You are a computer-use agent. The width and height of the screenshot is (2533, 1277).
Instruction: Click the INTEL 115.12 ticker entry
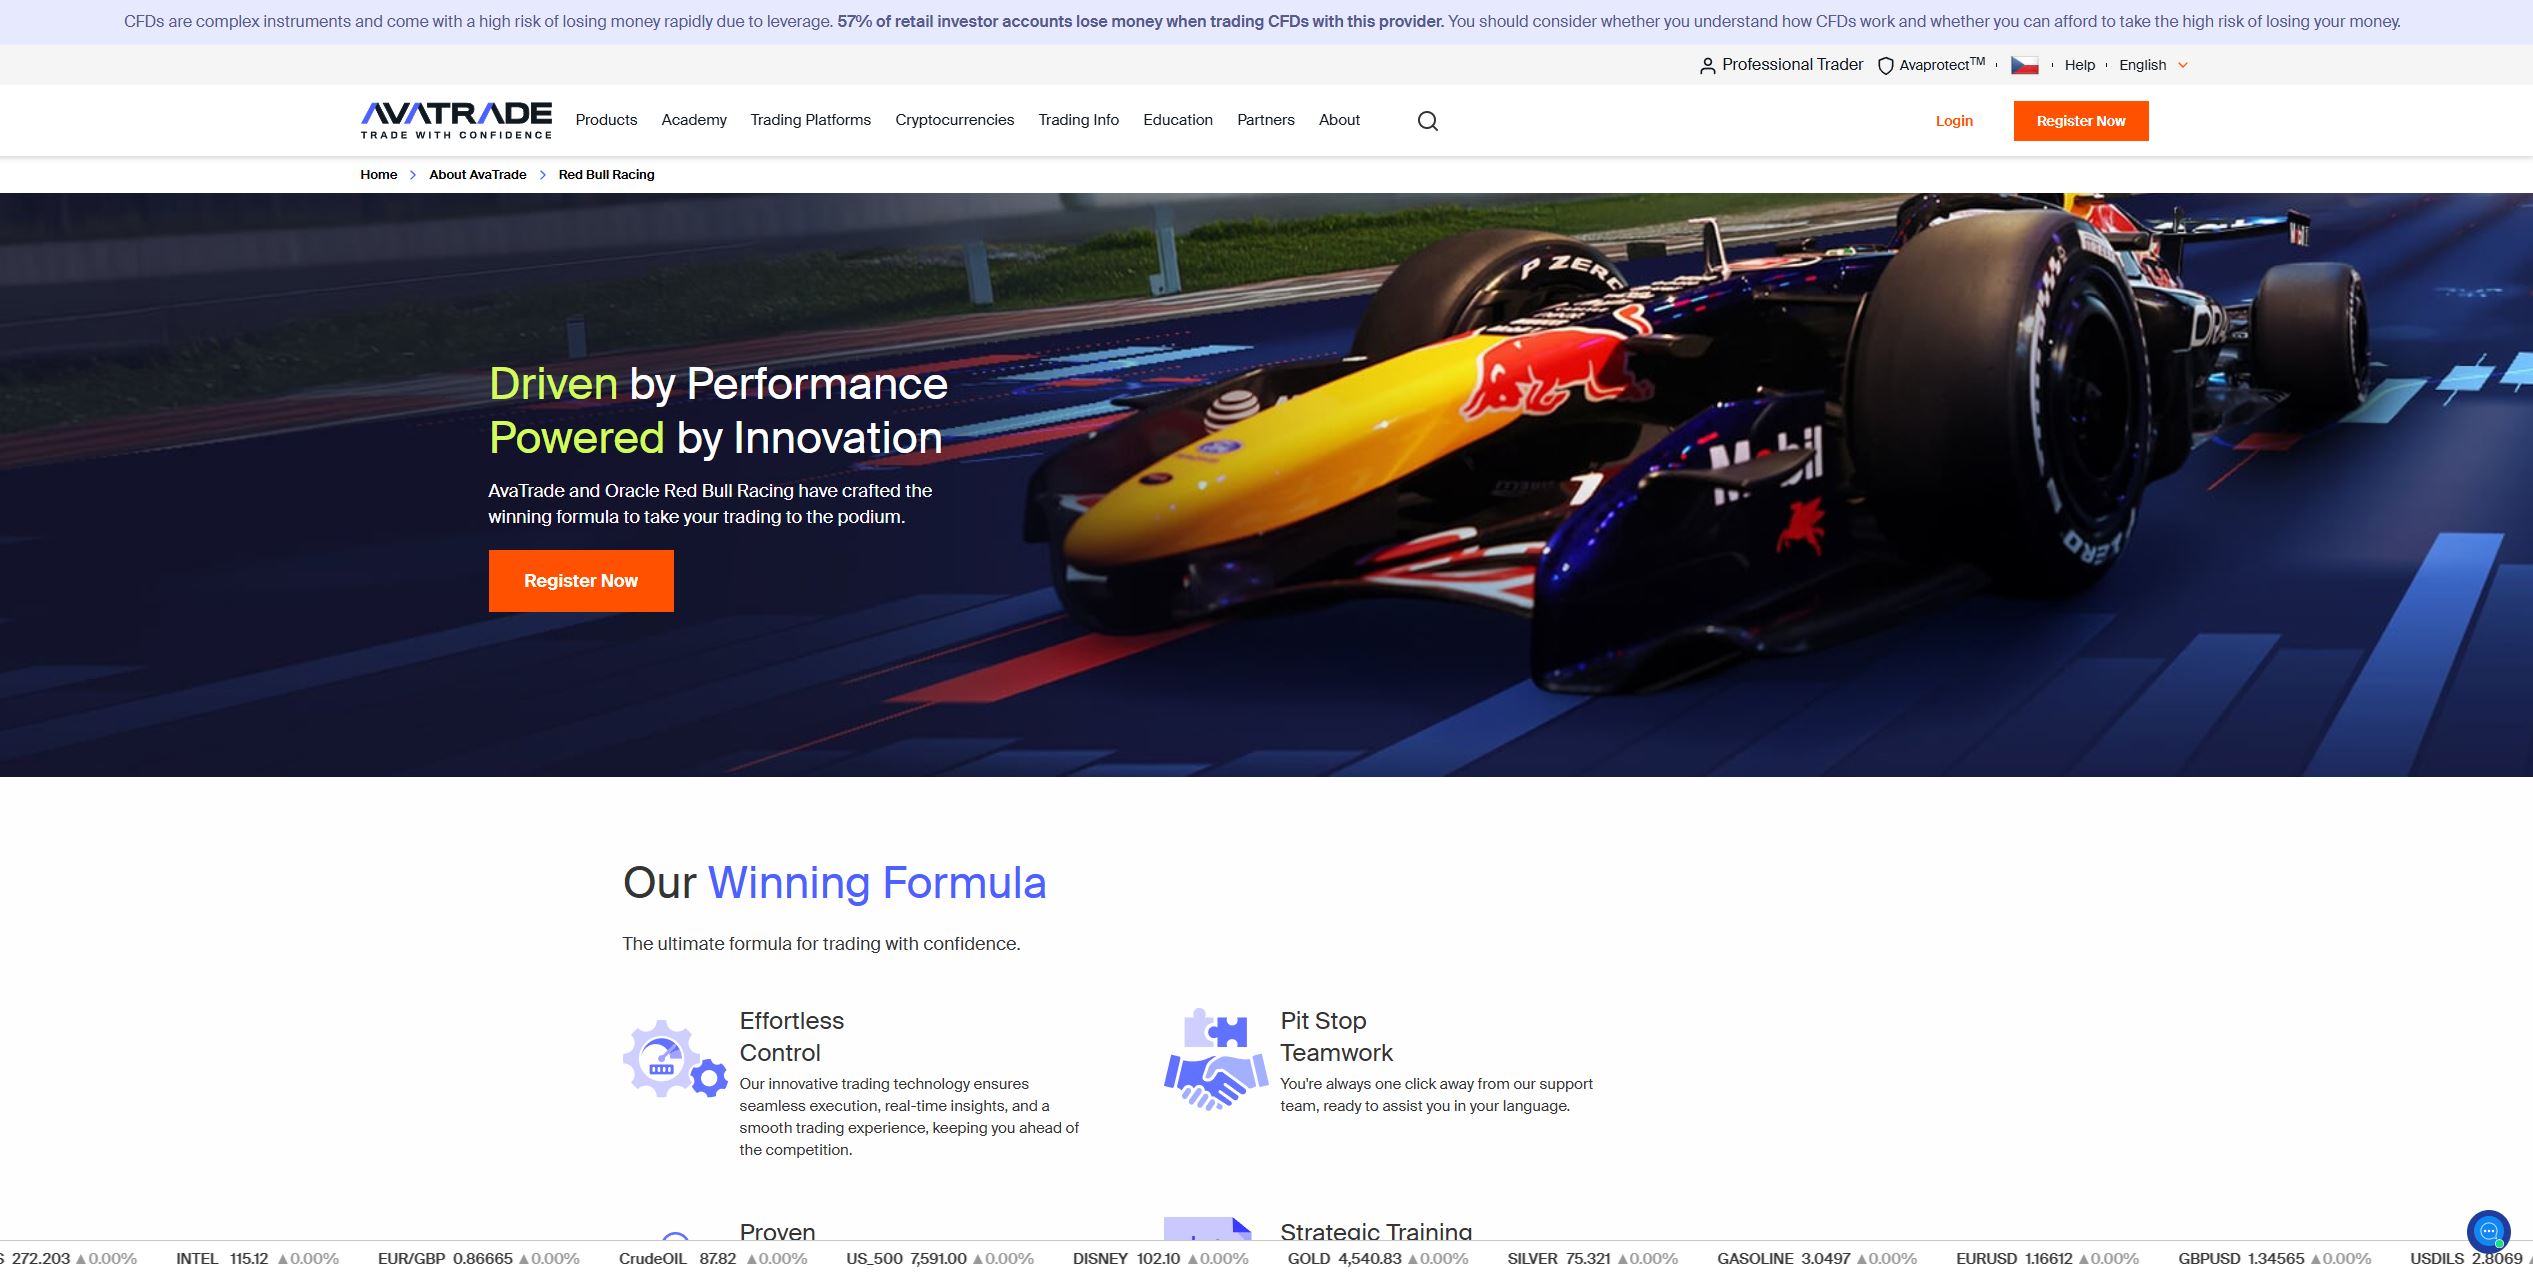(x=257, y=1258)
